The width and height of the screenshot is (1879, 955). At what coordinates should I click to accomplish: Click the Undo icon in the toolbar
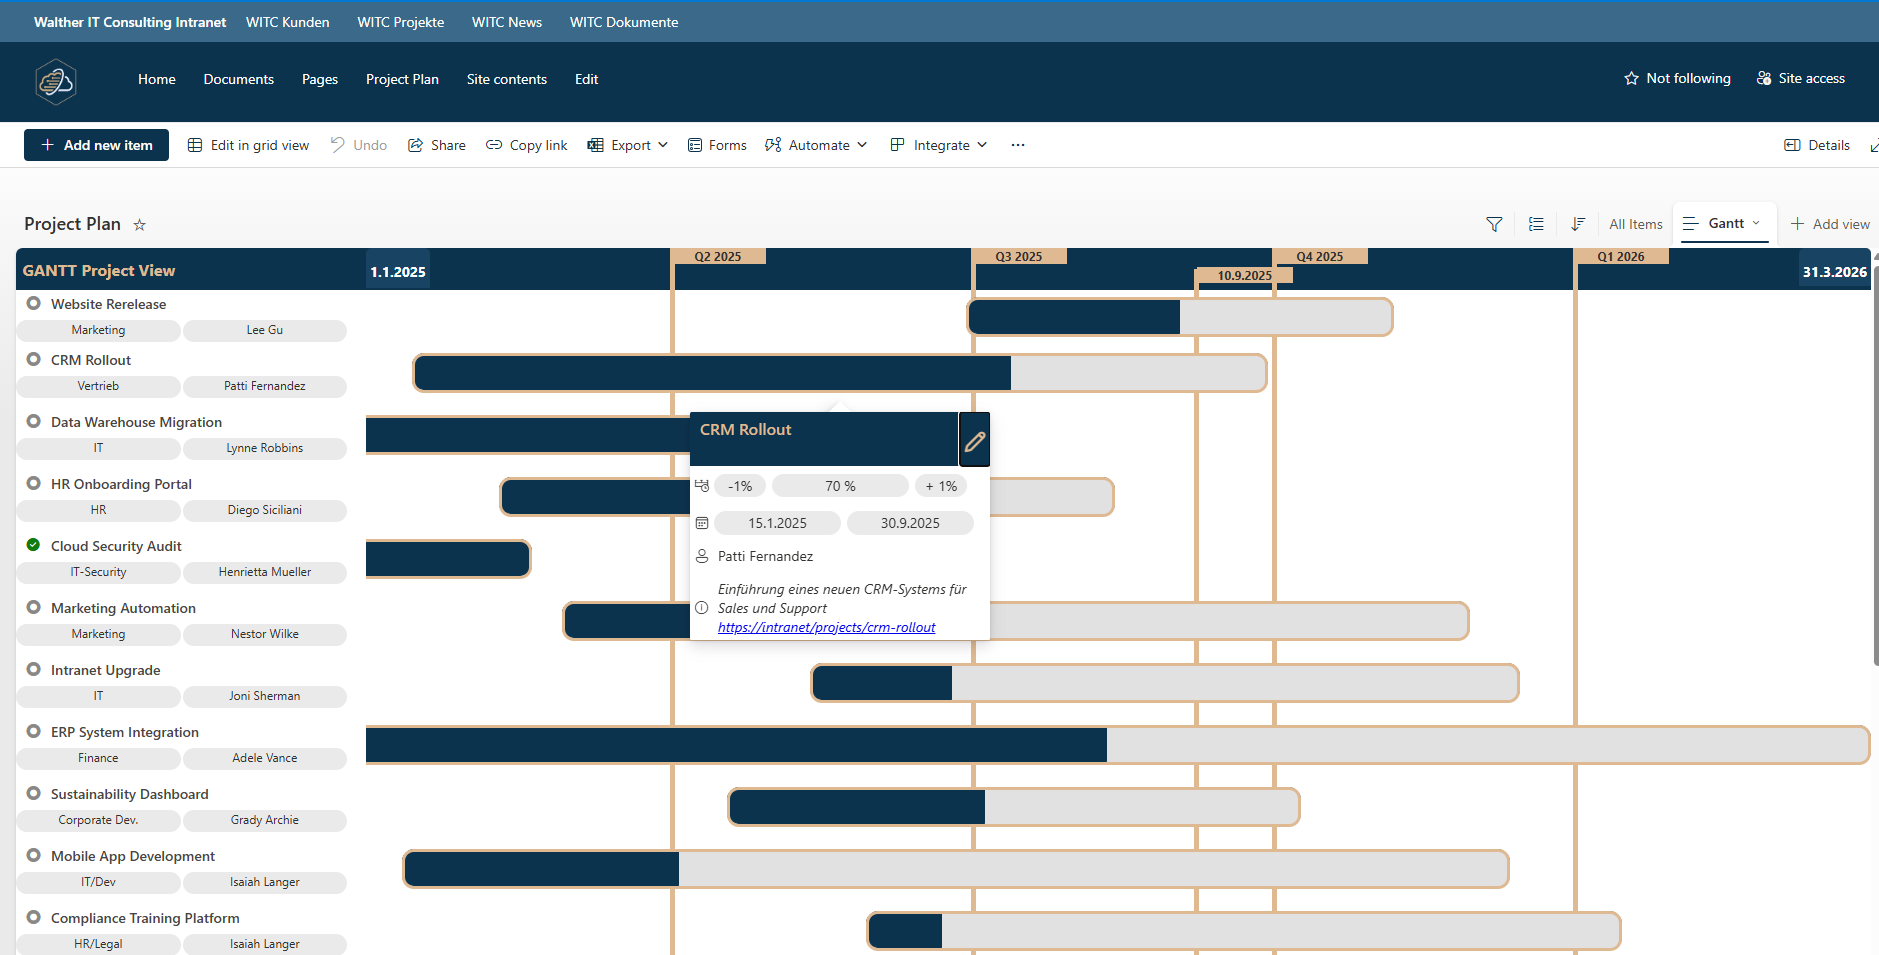coord(358,145)
